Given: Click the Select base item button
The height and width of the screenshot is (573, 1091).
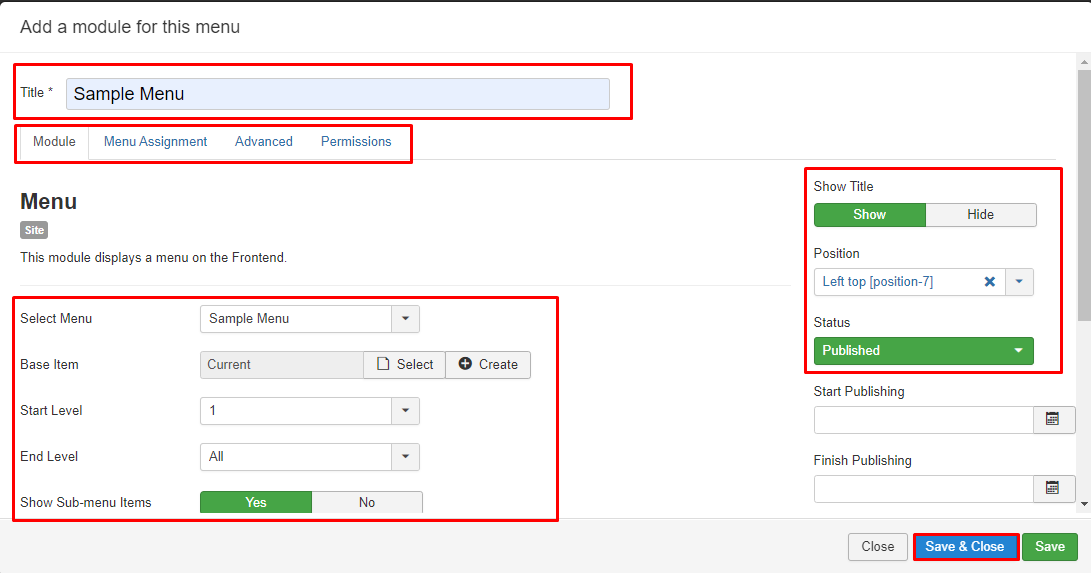Looking at the screenshot, I should click(404, 365).
